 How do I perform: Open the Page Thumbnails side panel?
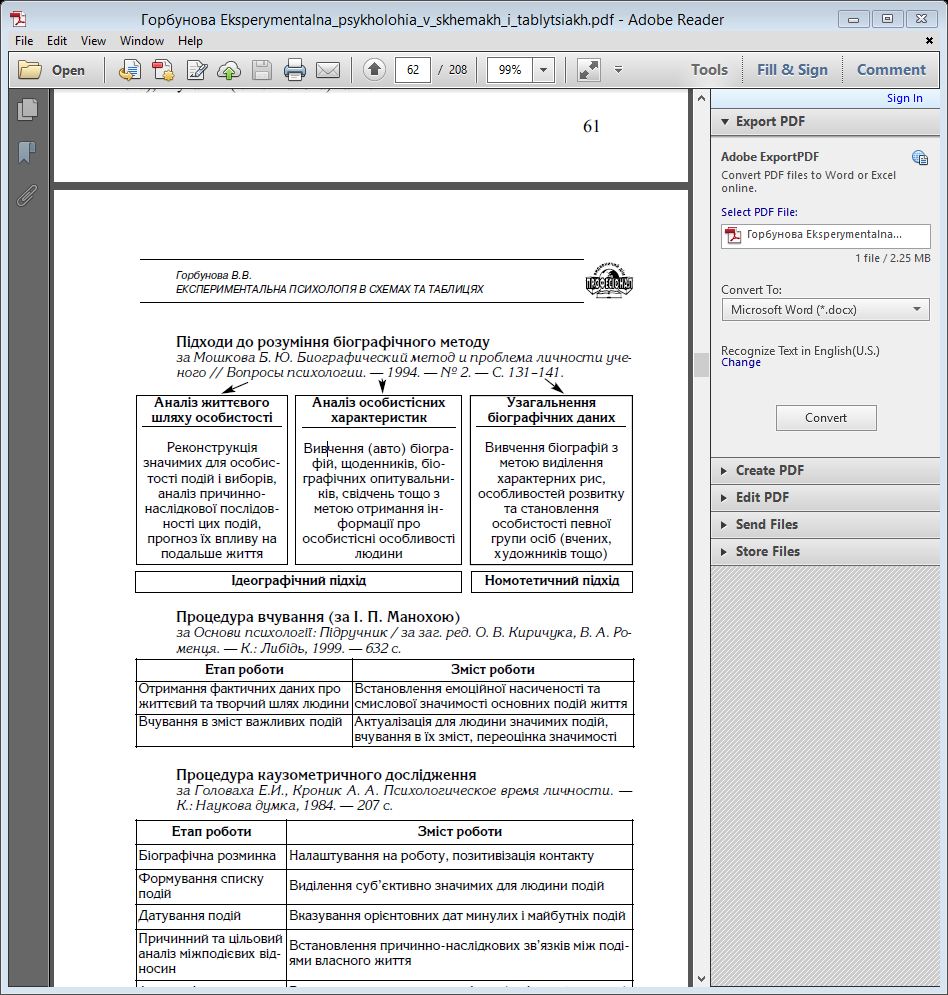click(x=27, y=110)
